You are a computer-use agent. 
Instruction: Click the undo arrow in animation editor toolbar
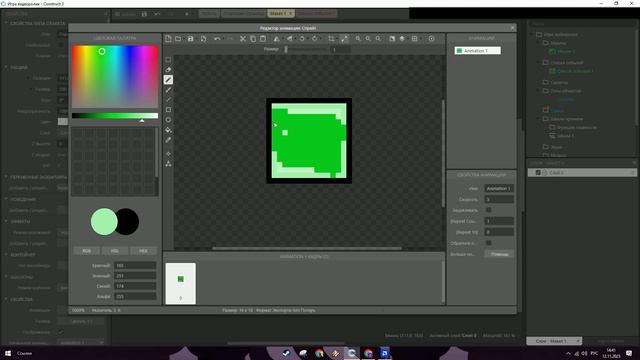217,39
